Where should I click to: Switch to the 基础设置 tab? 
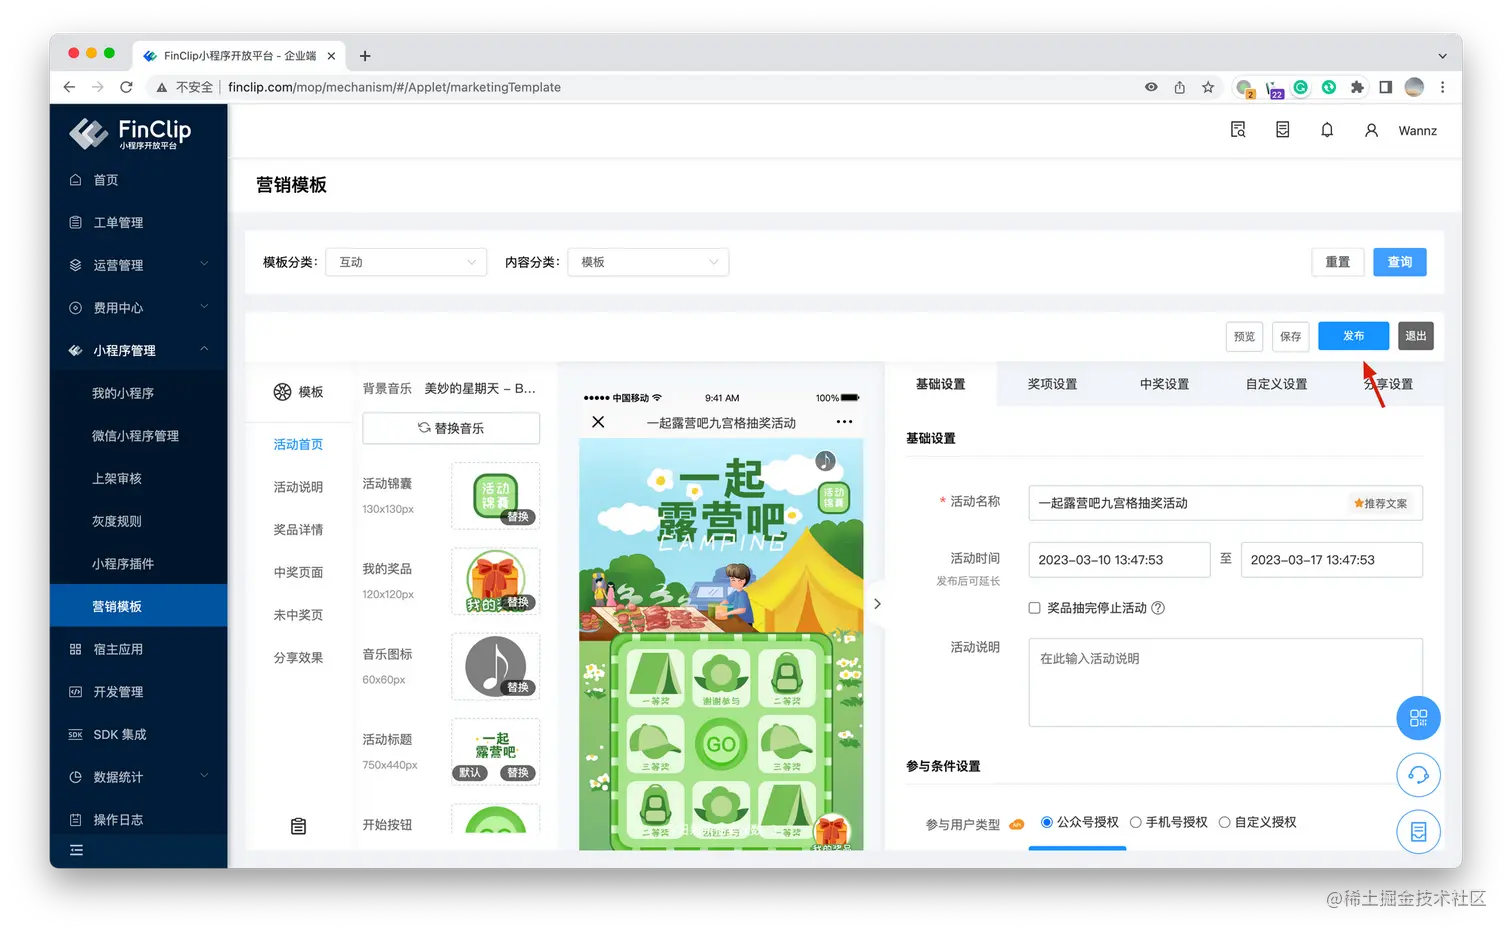(x=941, y=384)
